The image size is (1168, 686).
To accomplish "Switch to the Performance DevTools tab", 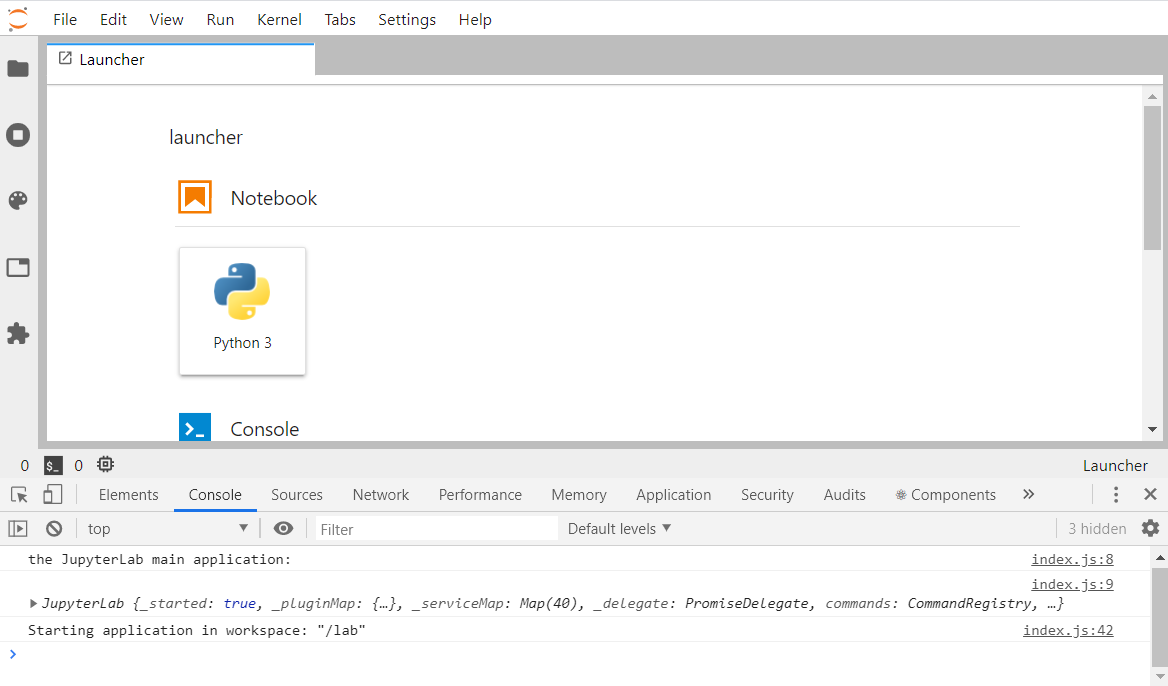I will (480, 495).
